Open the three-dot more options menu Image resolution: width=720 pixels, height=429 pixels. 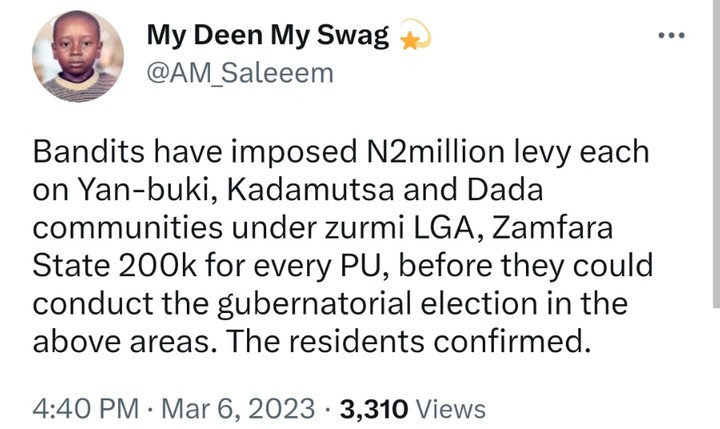click(x=671, y=37)
